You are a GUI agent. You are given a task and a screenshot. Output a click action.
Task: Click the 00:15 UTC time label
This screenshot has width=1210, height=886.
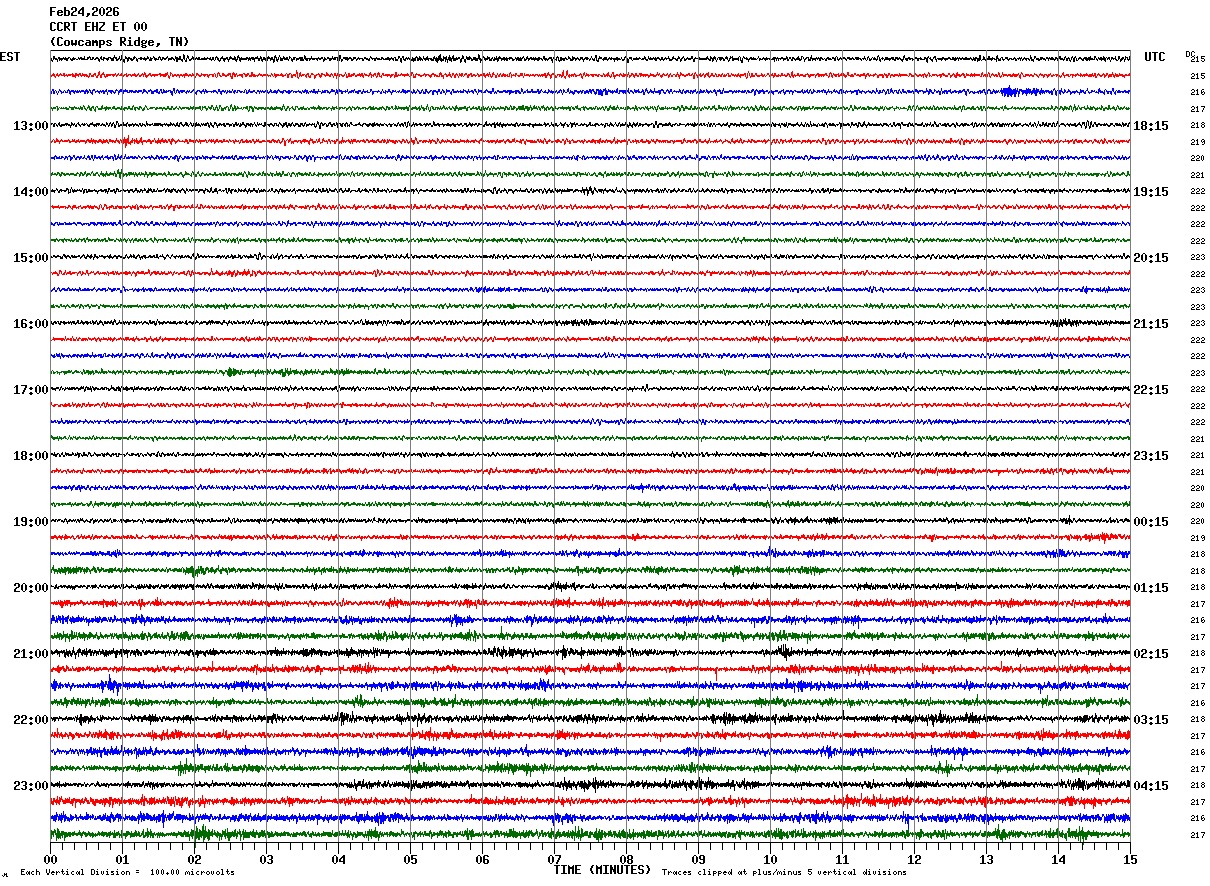point(1151,522)
